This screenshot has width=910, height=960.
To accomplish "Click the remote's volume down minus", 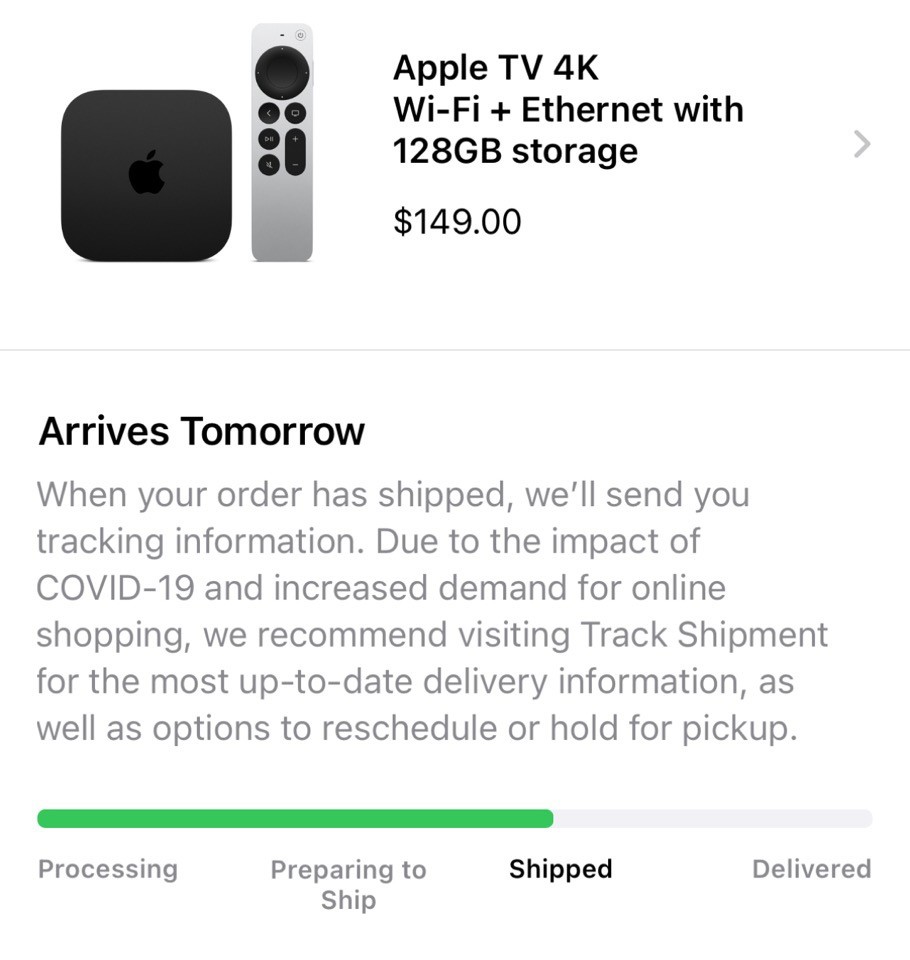I will 295,165.
